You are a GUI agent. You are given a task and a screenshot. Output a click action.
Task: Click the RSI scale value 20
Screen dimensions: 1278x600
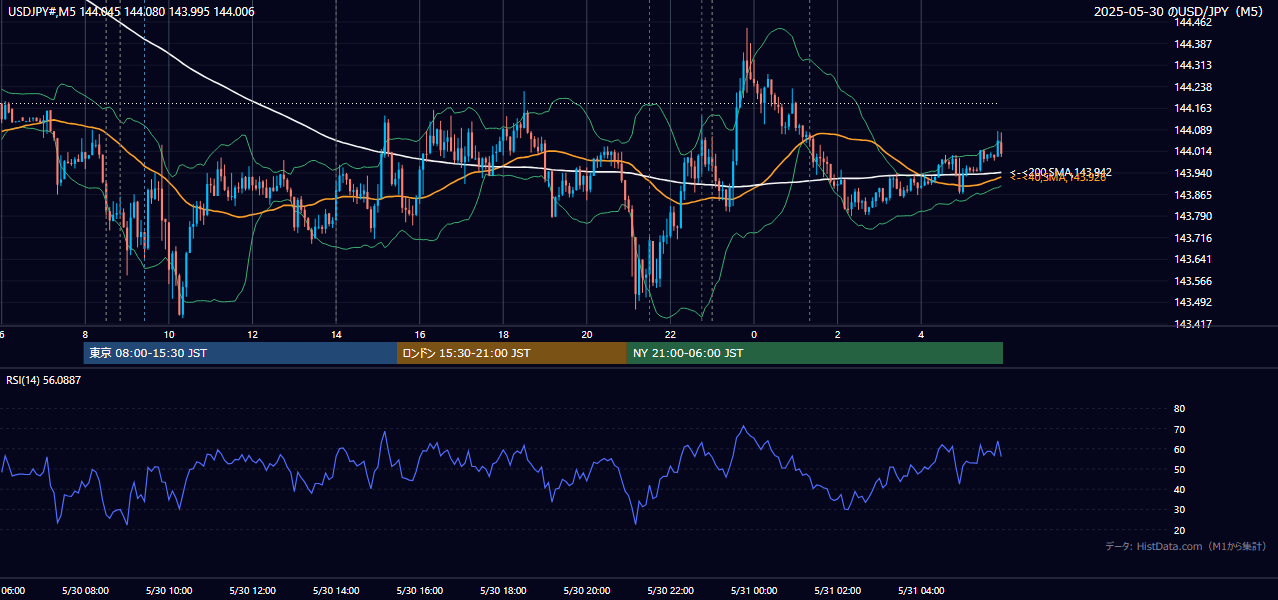click(1179, 530)
